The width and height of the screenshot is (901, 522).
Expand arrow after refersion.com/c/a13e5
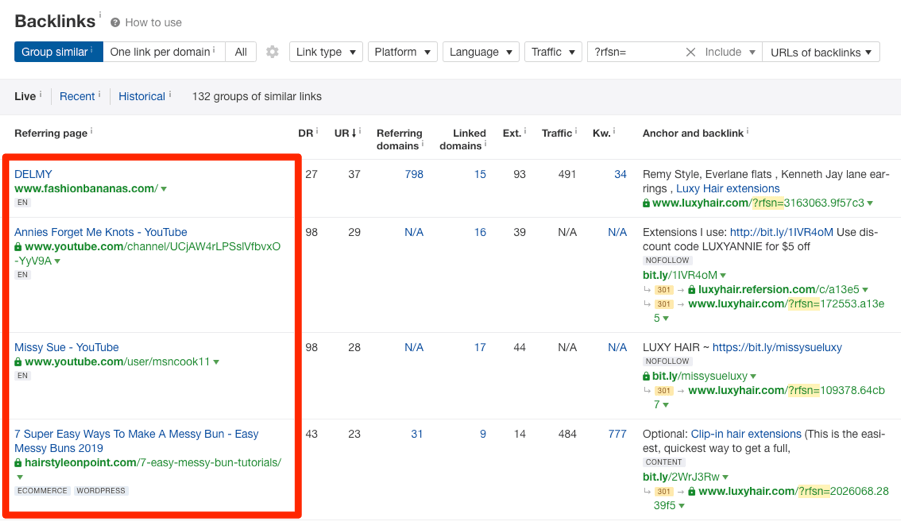coord(865,290)
